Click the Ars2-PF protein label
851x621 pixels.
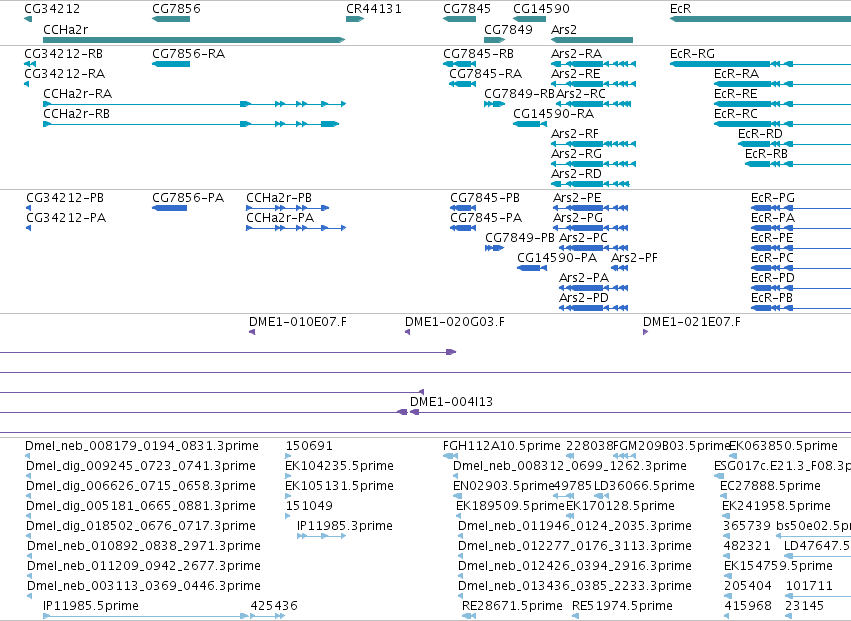[634, 258]
